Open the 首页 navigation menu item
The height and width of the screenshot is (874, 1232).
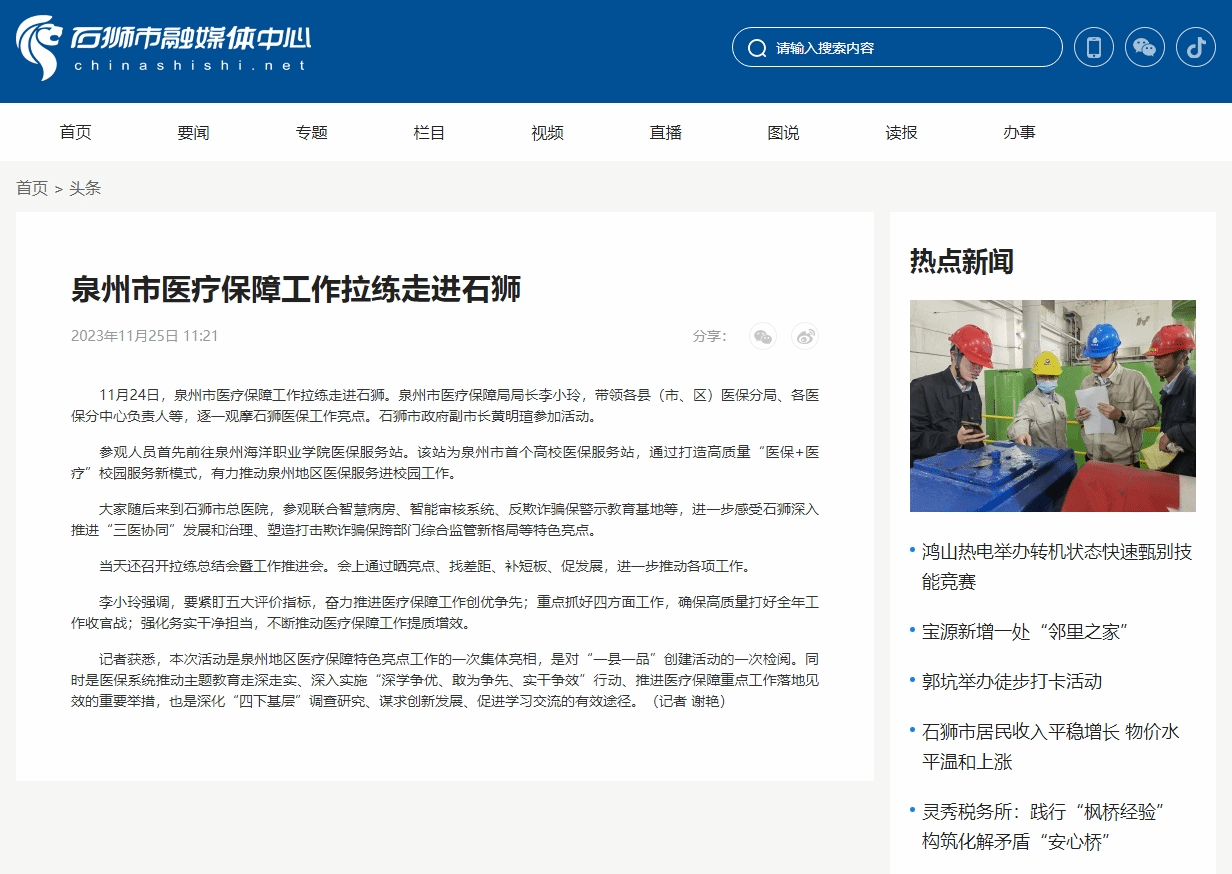click(x=75, y=132)
